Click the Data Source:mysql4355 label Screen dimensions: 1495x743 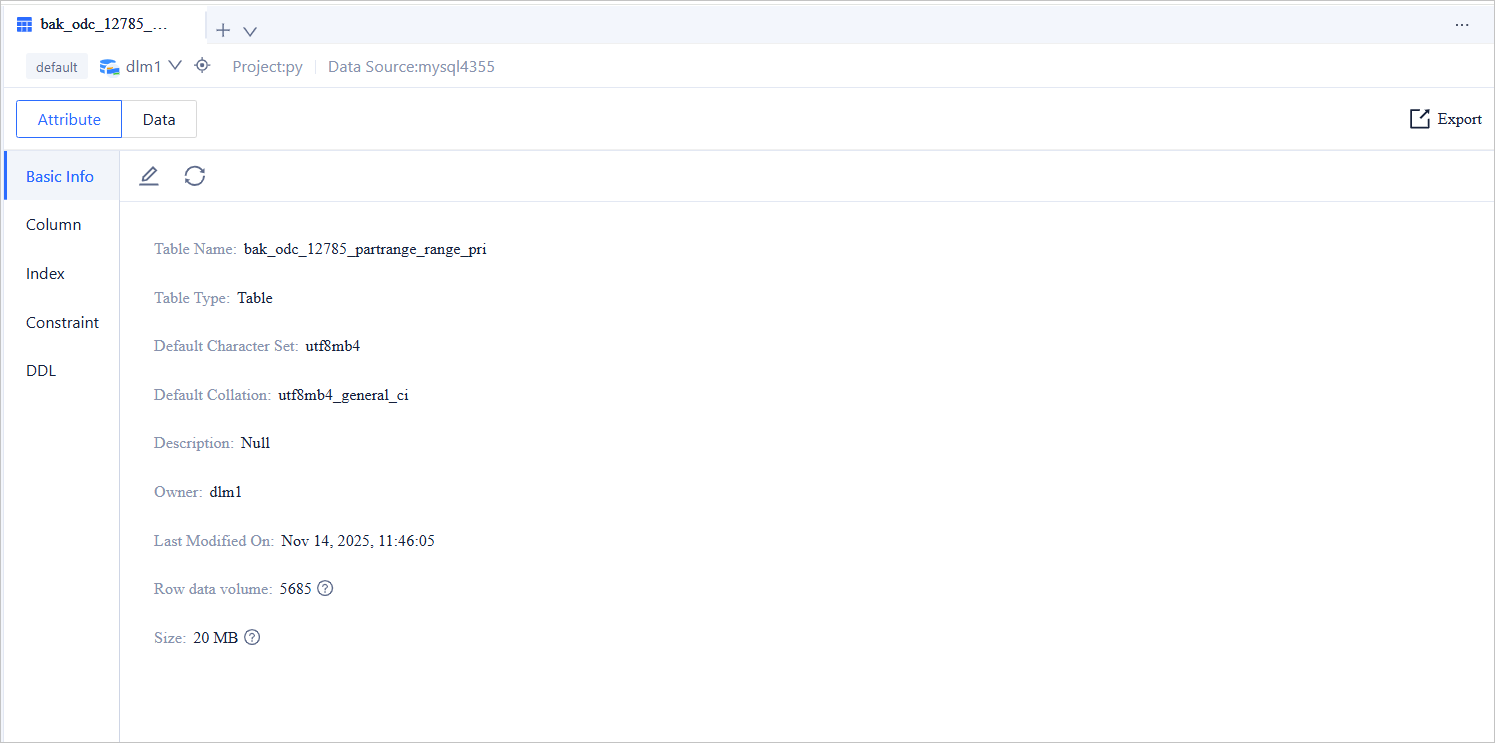(411, 67)
